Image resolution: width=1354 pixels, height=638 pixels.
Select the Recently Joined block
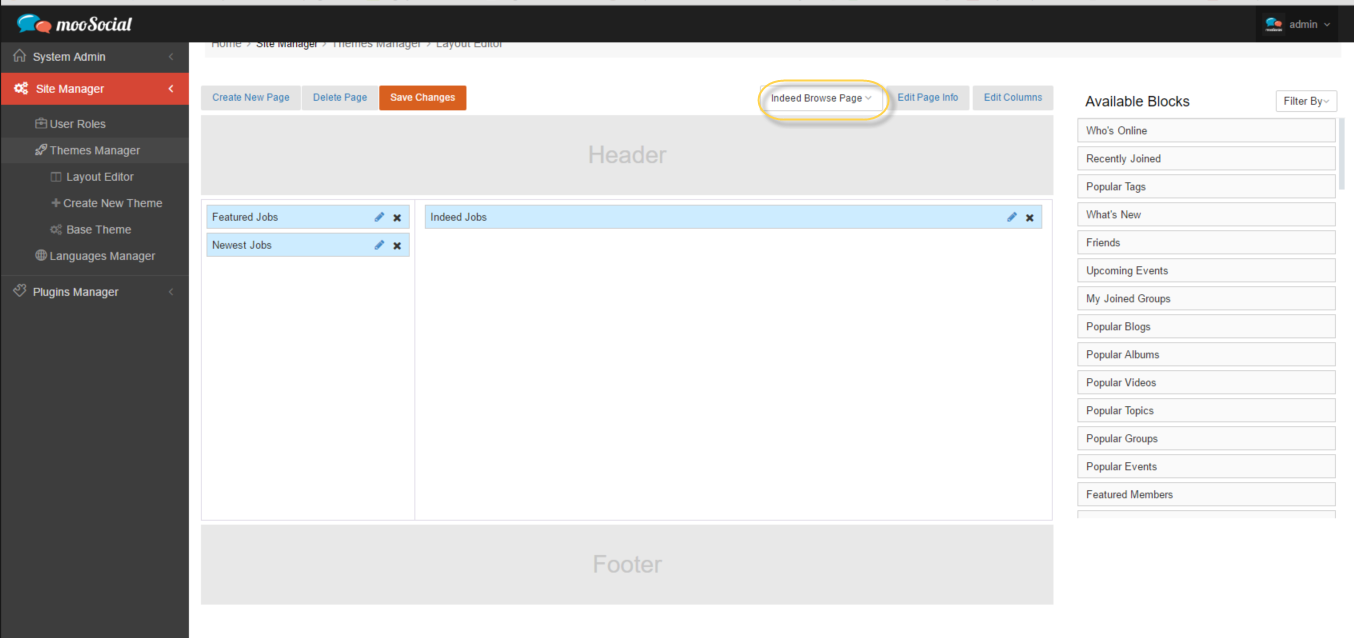pyautogui.click(x=1206, y=159)
